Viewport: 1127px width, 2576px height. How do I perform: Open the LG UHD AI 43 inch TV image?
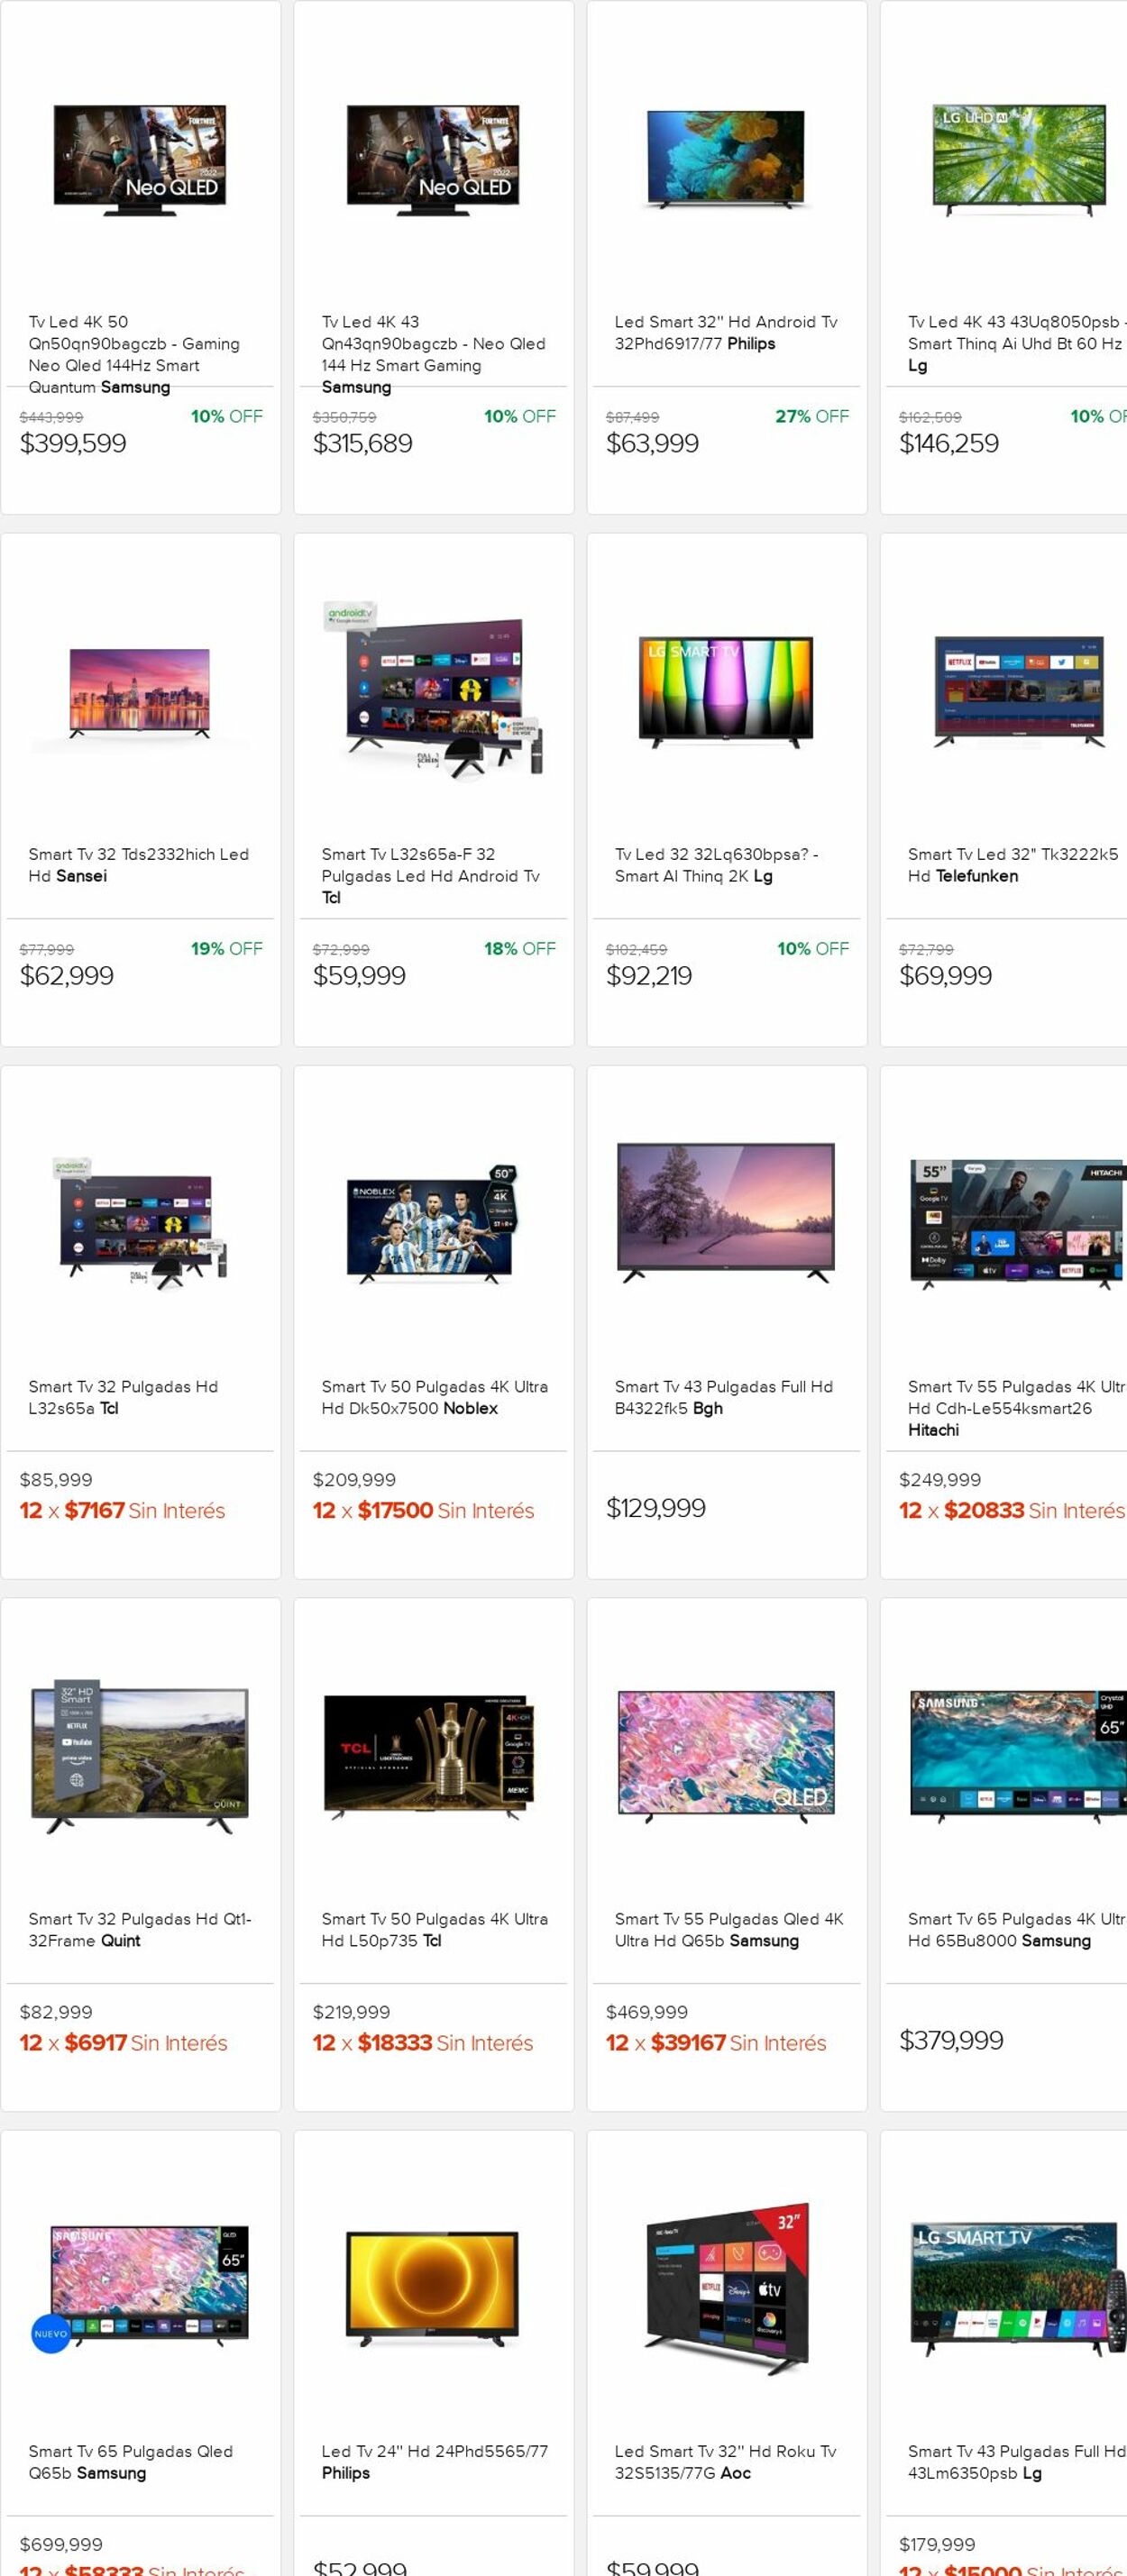pyautogui.click(x=1018, y=159)
